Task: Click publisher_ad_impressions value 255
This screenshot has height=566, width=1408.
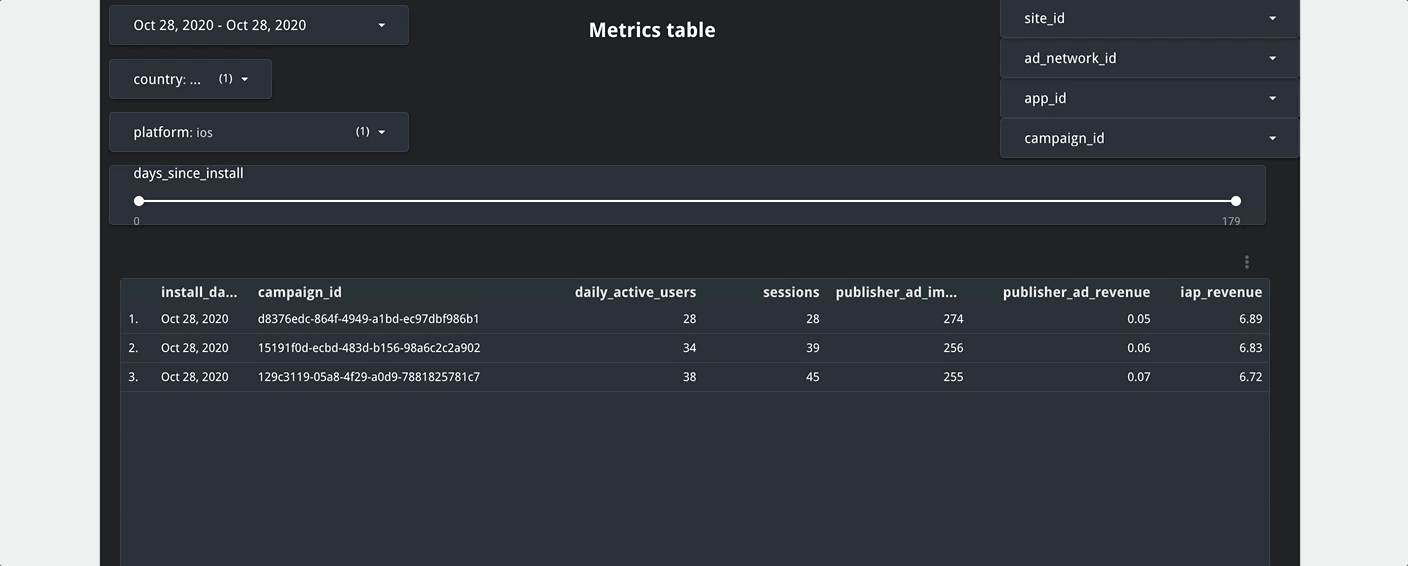Action: click(953, 377)
